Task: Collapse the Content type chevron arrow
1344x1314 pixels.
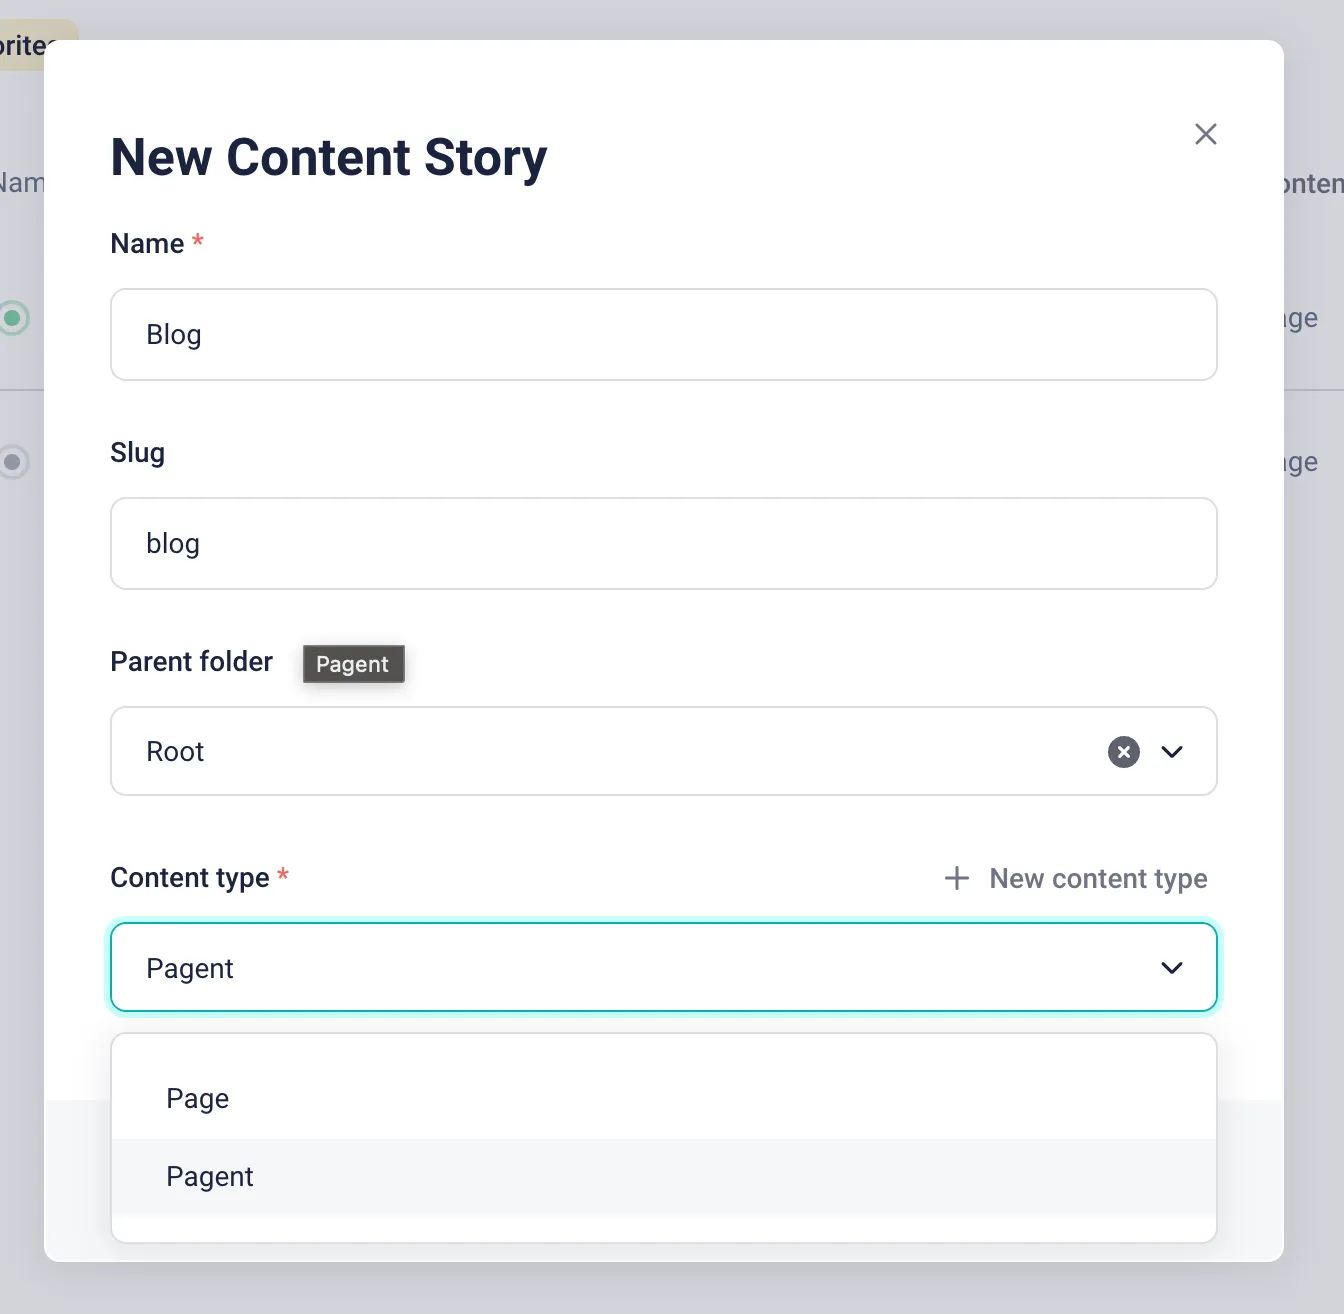Action: pos(1172,968)
